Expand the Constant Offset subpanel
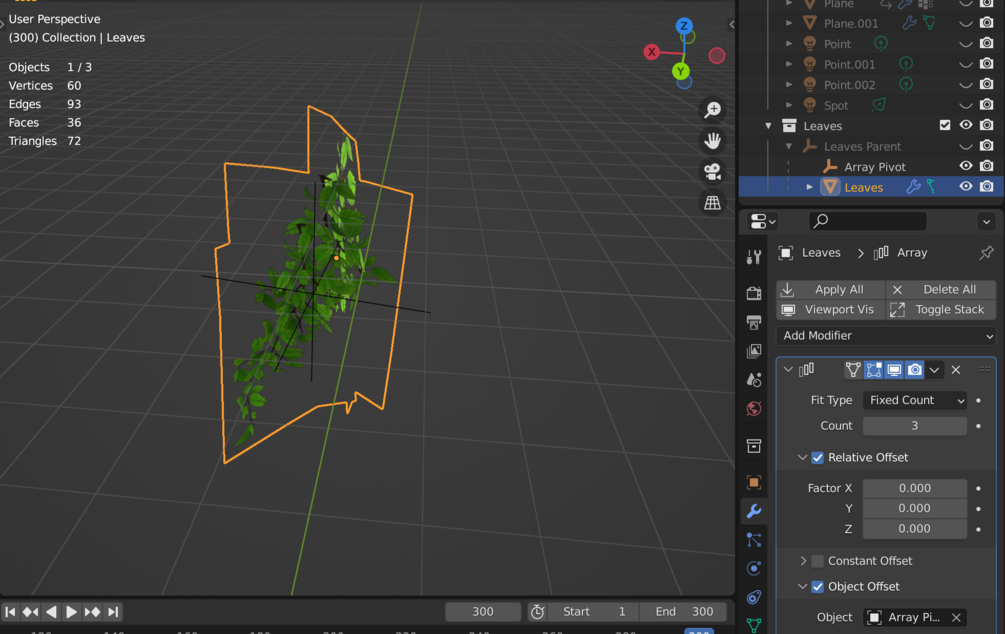The width and height of the screenshot is (1005, 634). click(802, 561)
